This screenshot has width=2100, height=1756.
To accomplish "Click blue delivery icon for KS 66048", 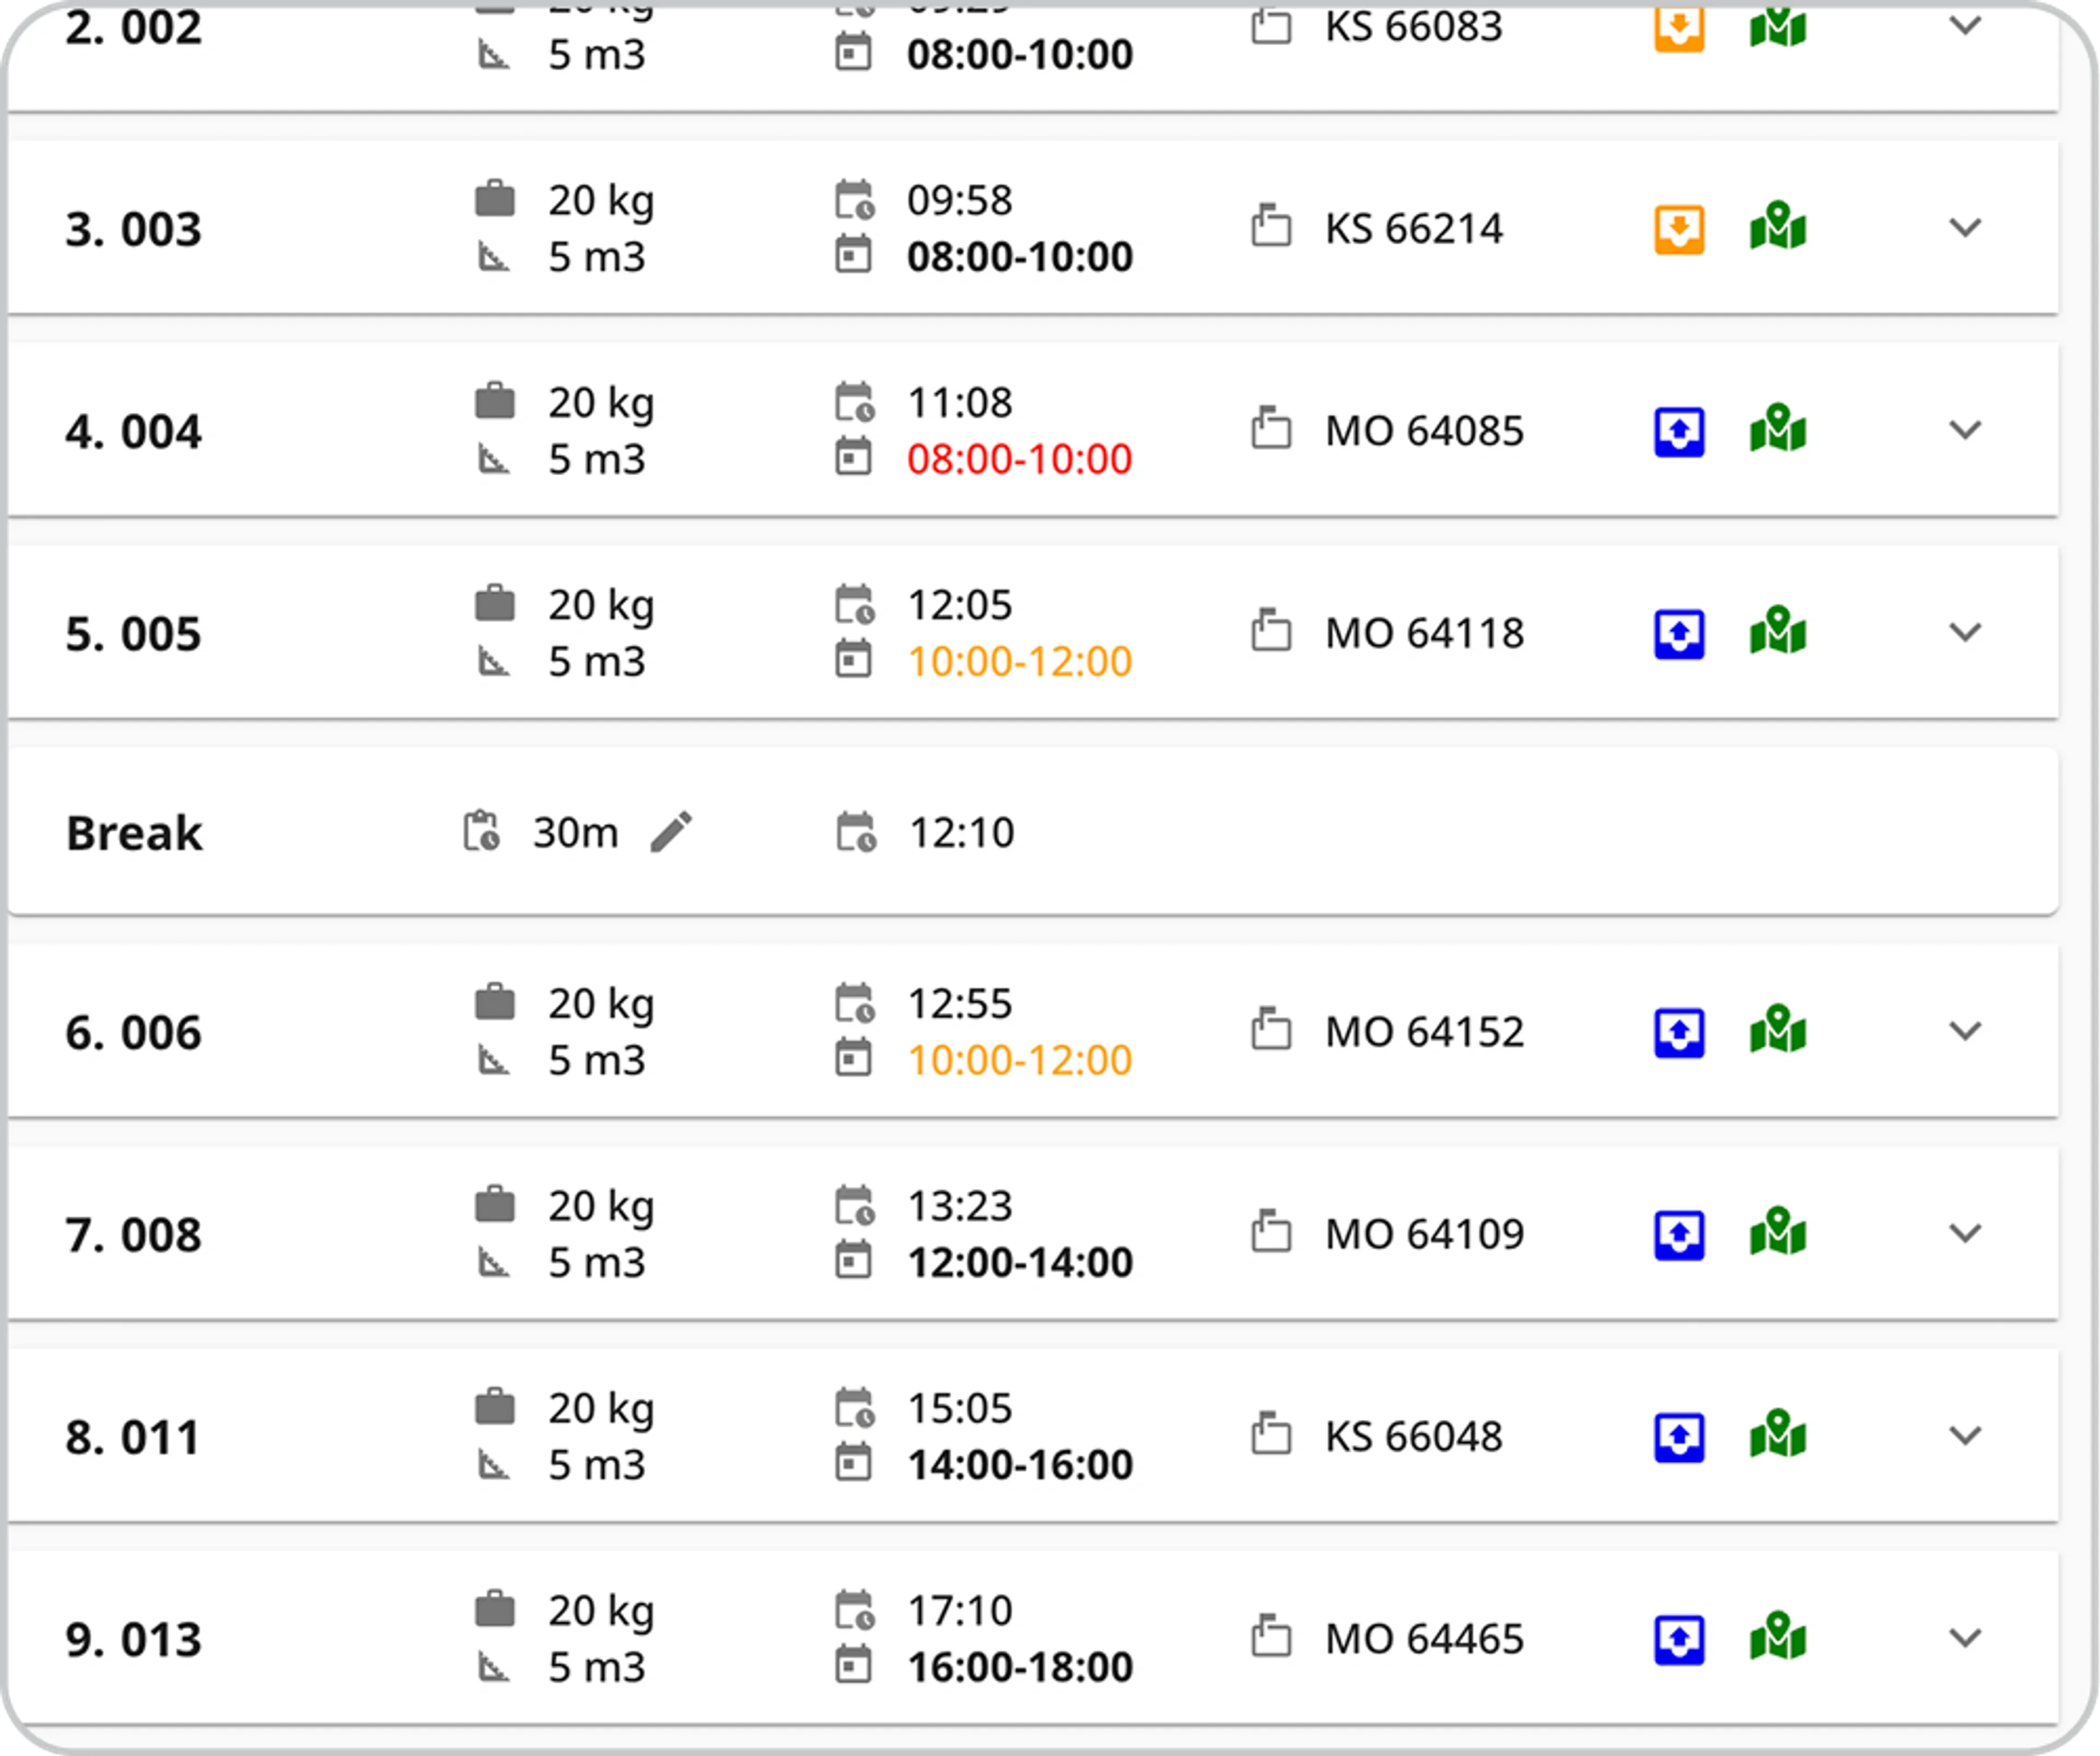I will [1679, 1437].
